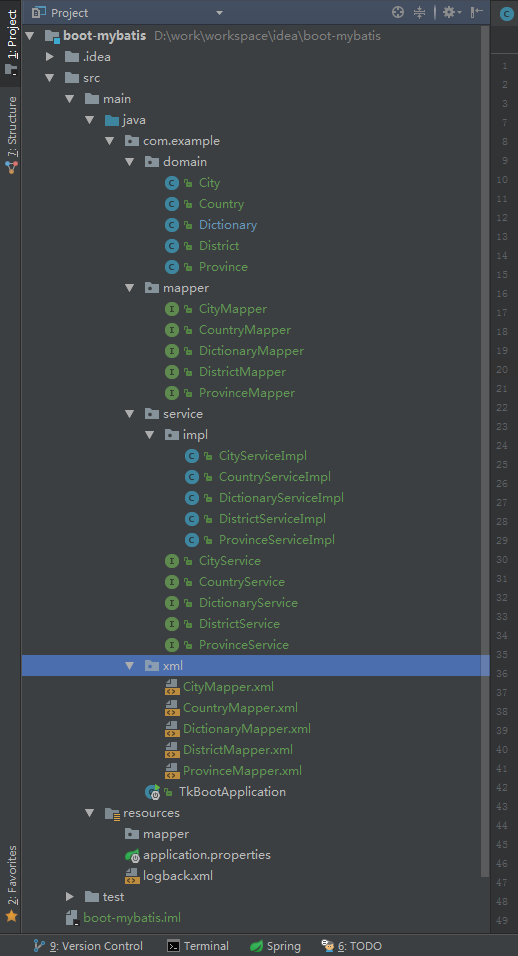Expand the .idea folder

[x=50, y=57]
